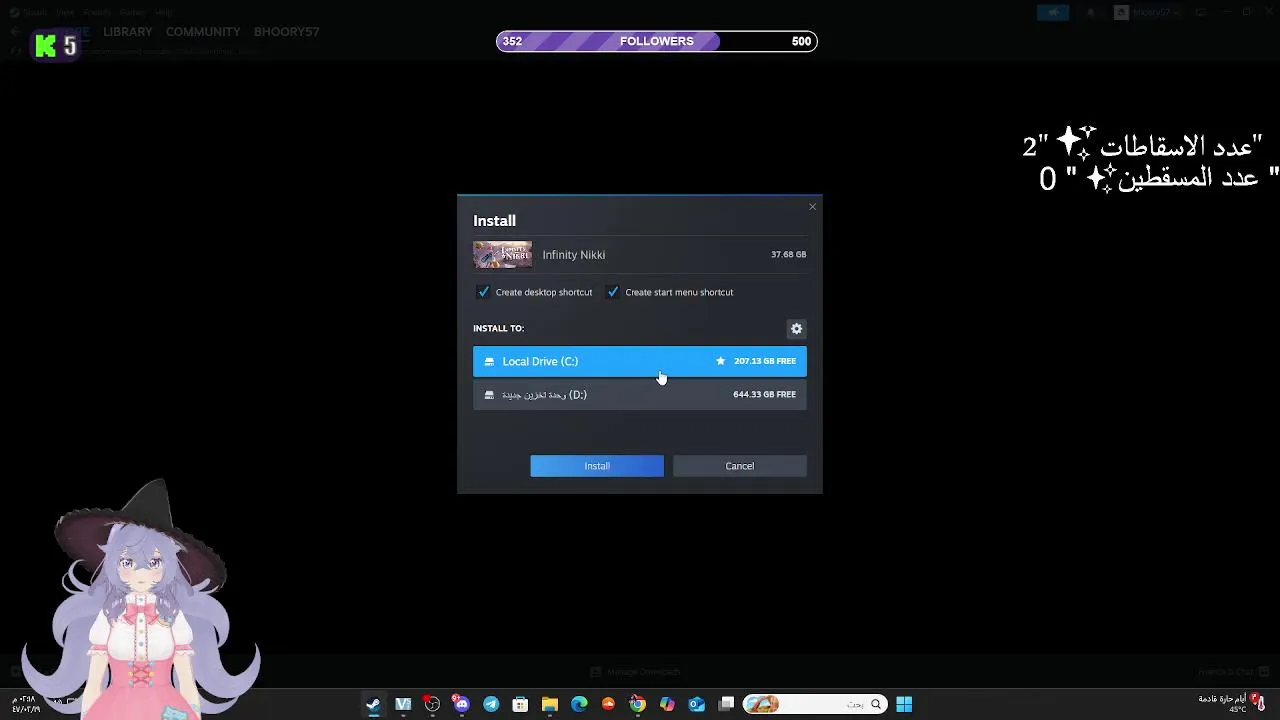Open the Steam menu in menu bar
The height and width of the screenshot is (720, 1280).
coord(35,12)
